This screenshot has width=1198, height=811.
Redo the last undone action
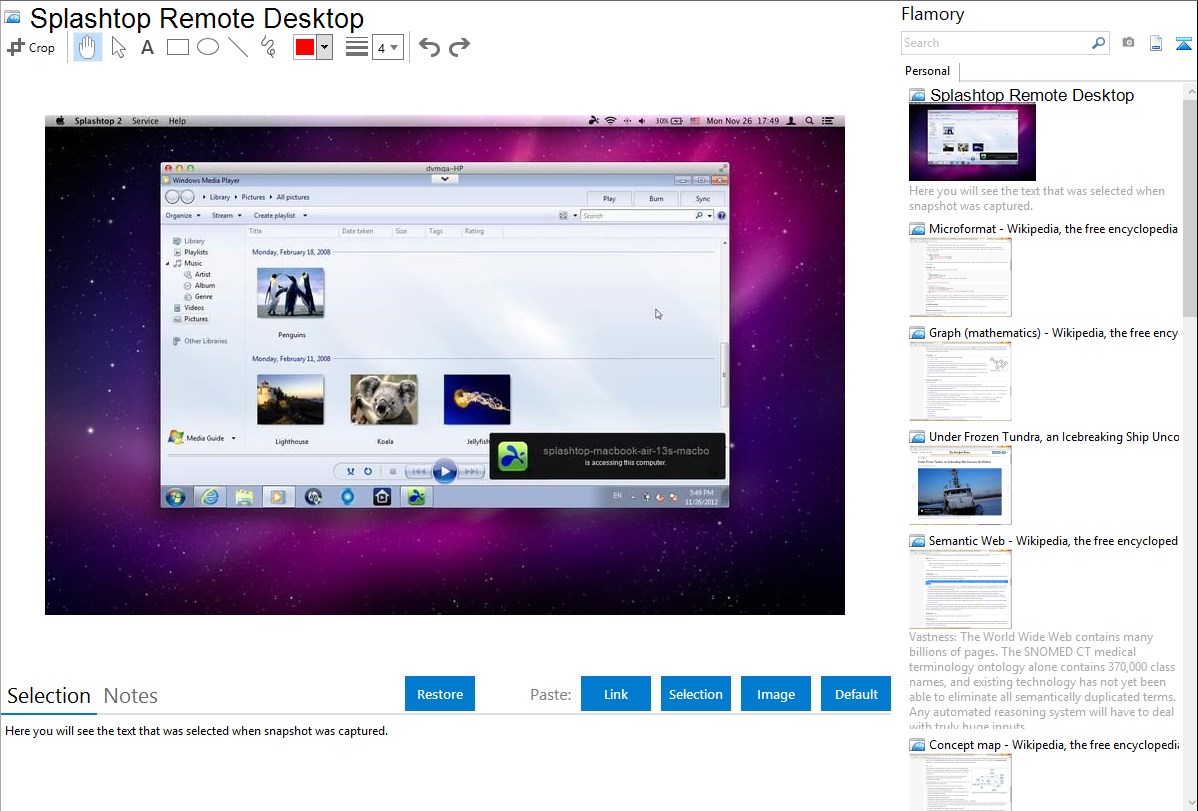click(x=459, y=47)
